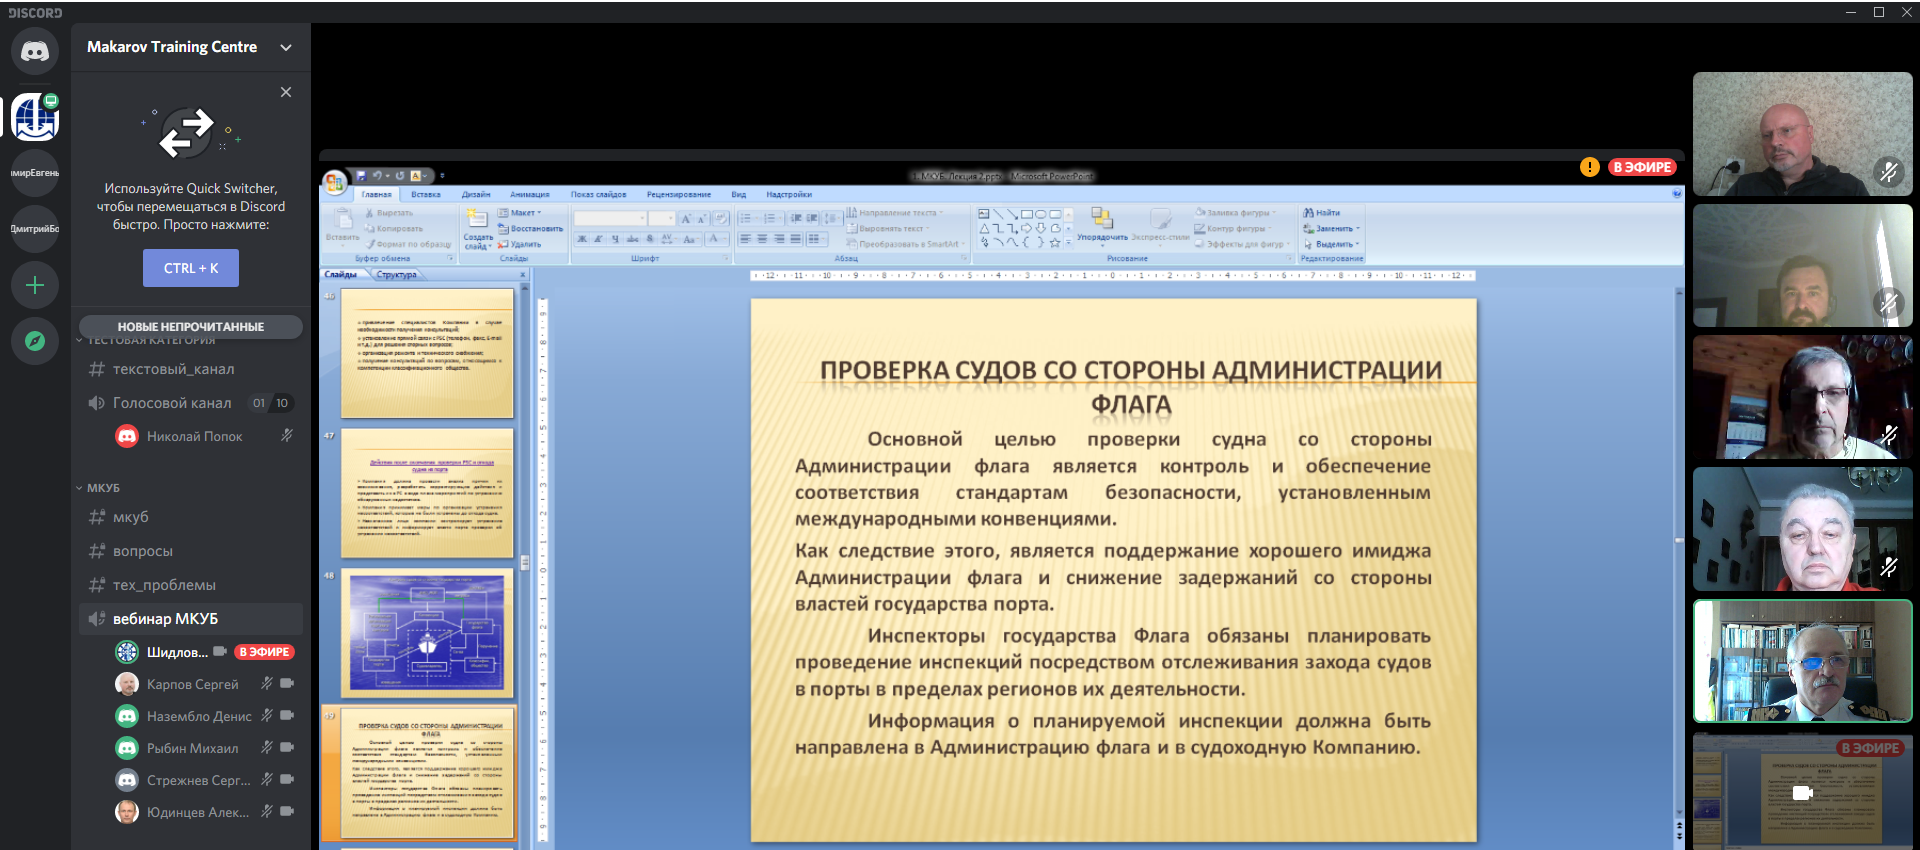Click the speaker icon of Голосовой канал
Image resolution: width=1920 pixels, height=850 pixels.
(96, 403)
